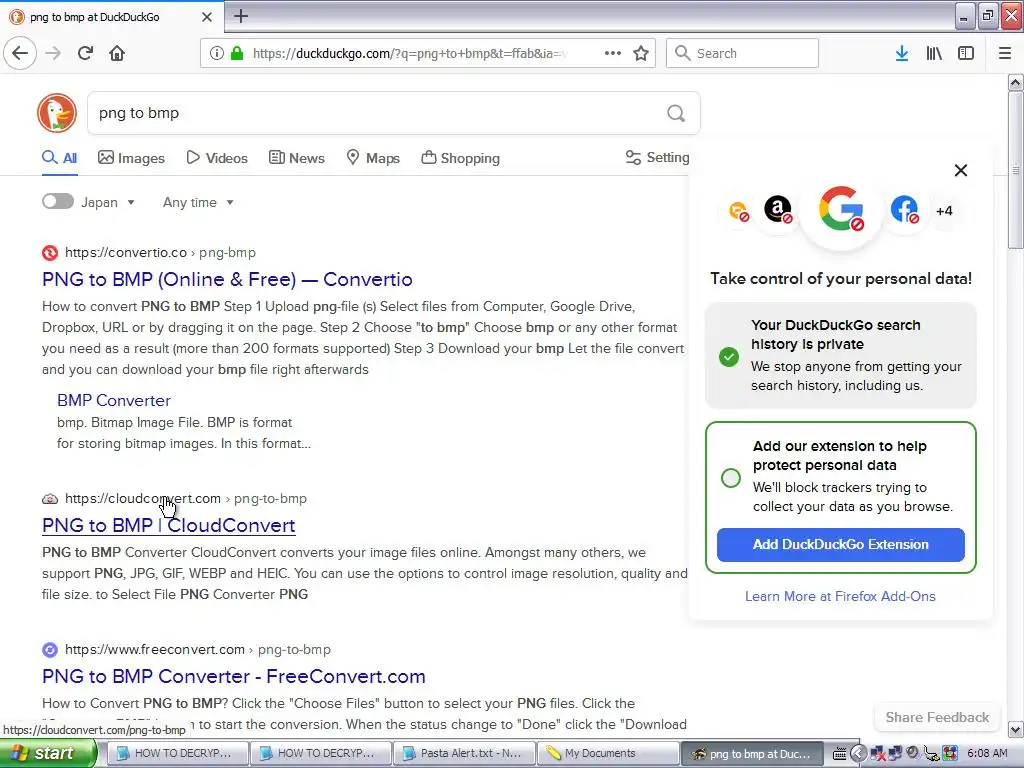Screen dimensions: 1024x768
Task: Click the https://convertio.co result URL
Action: (126, 253)
